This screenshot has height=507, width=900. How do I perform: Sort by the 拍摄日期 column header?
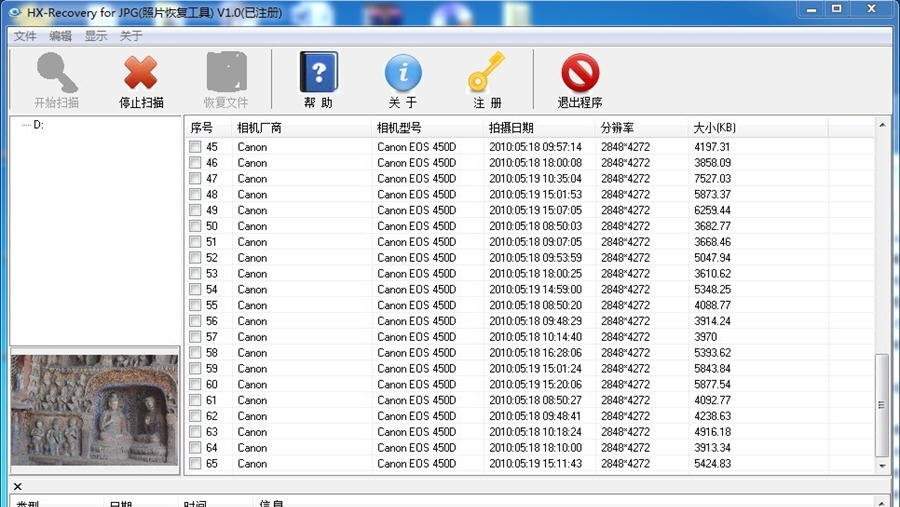[540, 127]
